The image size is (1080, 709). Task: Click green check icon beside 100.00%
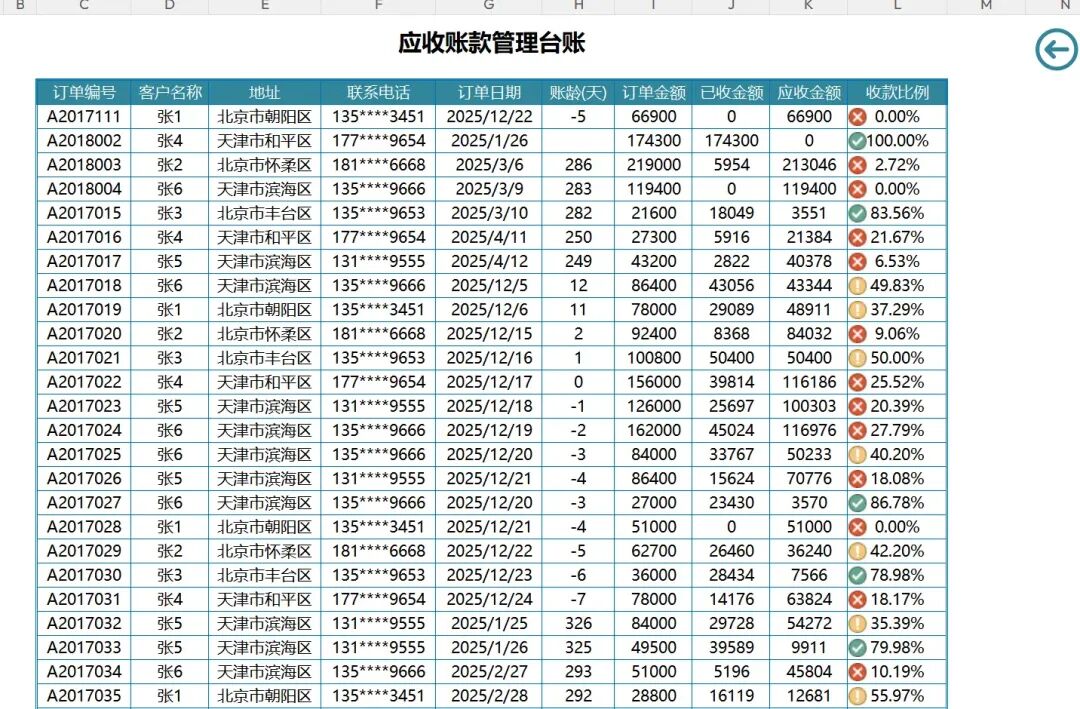coord(857,141)
